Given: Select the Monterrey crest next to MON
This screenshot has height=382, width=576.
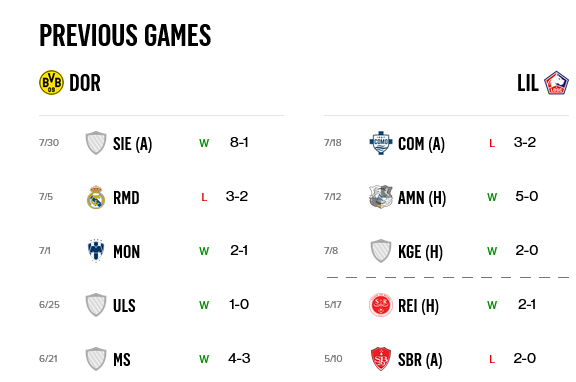Looking at the screenshot, I should pos(96,251).
